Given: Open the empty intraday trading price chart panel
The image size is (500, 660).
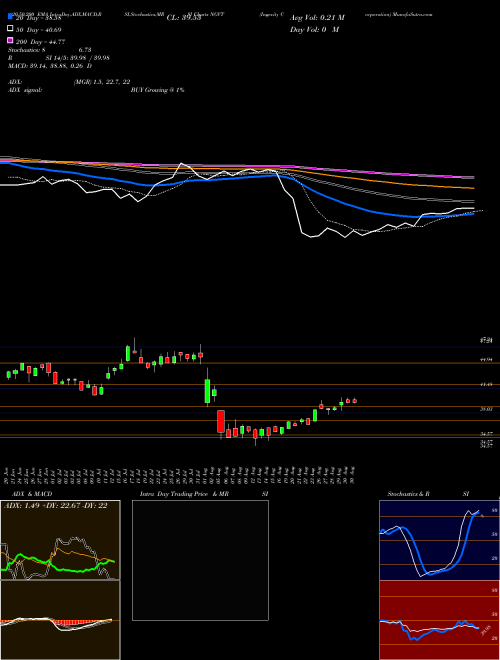Looking at the screenshot, I should [x=200, y=560].
